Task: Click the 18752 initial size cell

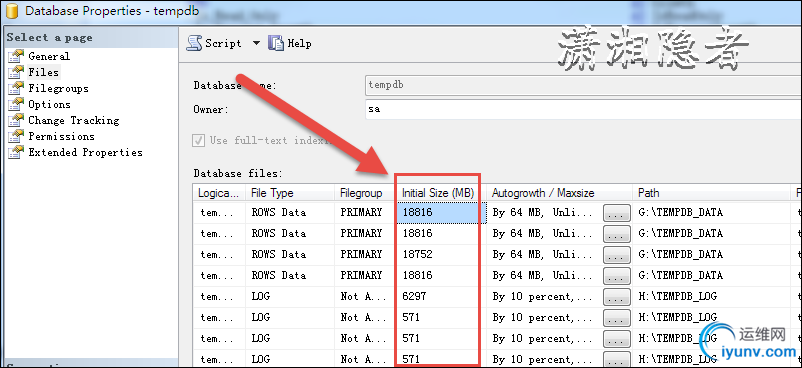Action: (440, 254)
